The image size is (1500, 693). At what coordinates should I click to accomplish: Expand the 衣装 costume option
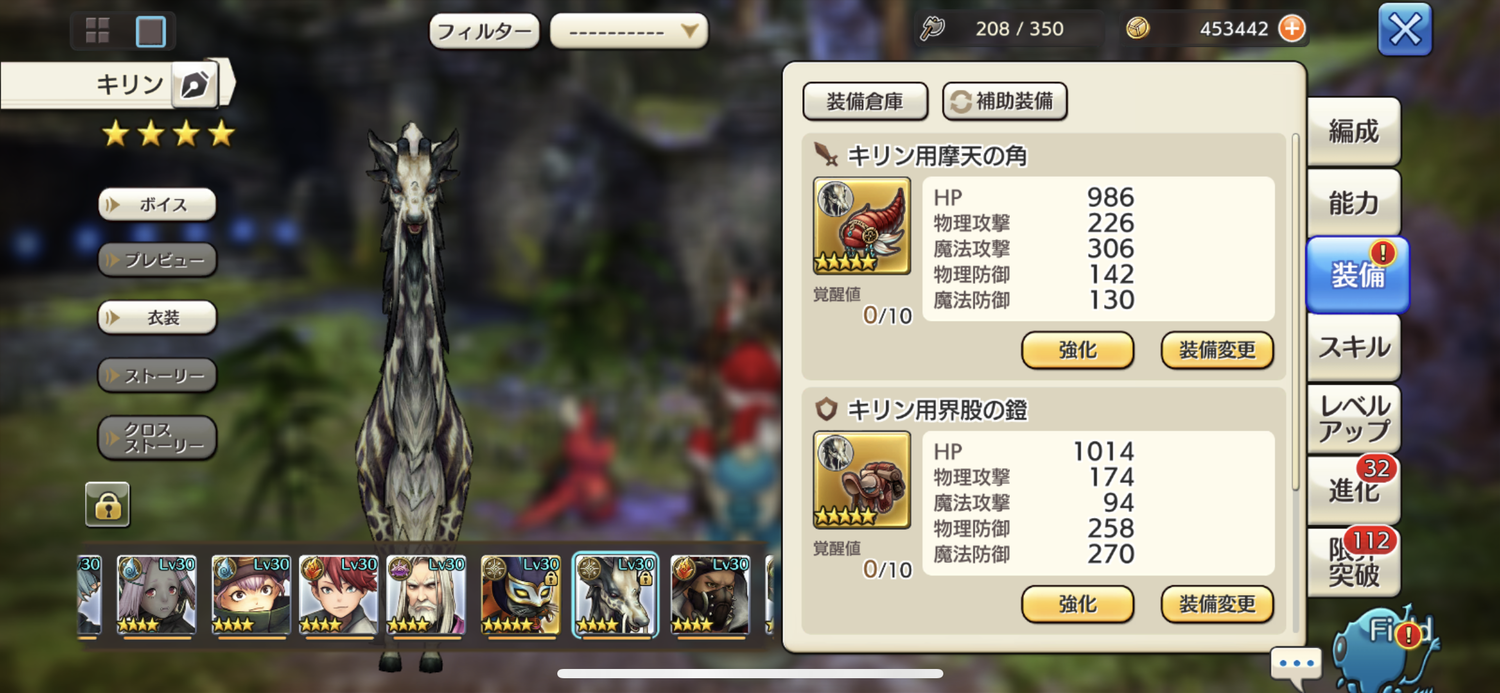coord(157,317)
